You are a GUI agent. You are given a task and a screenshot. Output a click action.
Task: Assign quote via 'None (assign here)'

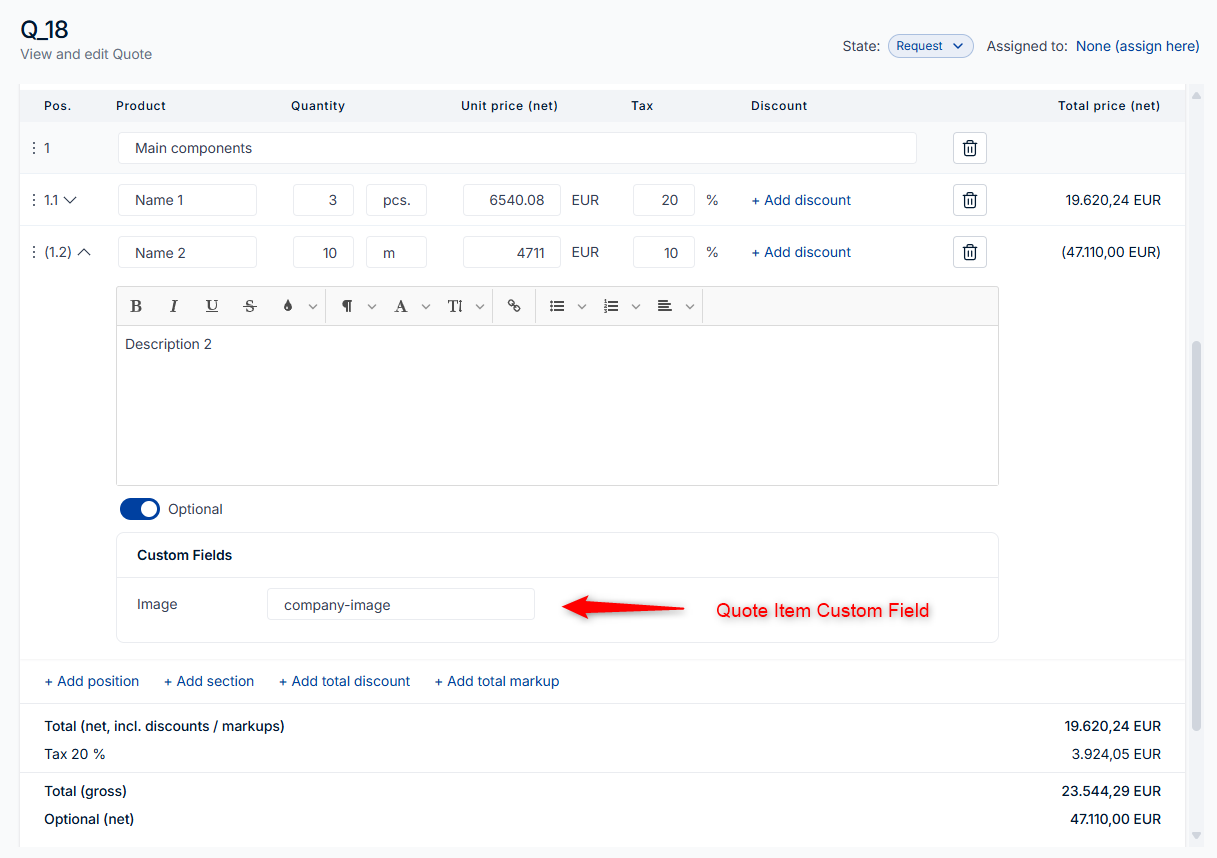coord(1137,46)
